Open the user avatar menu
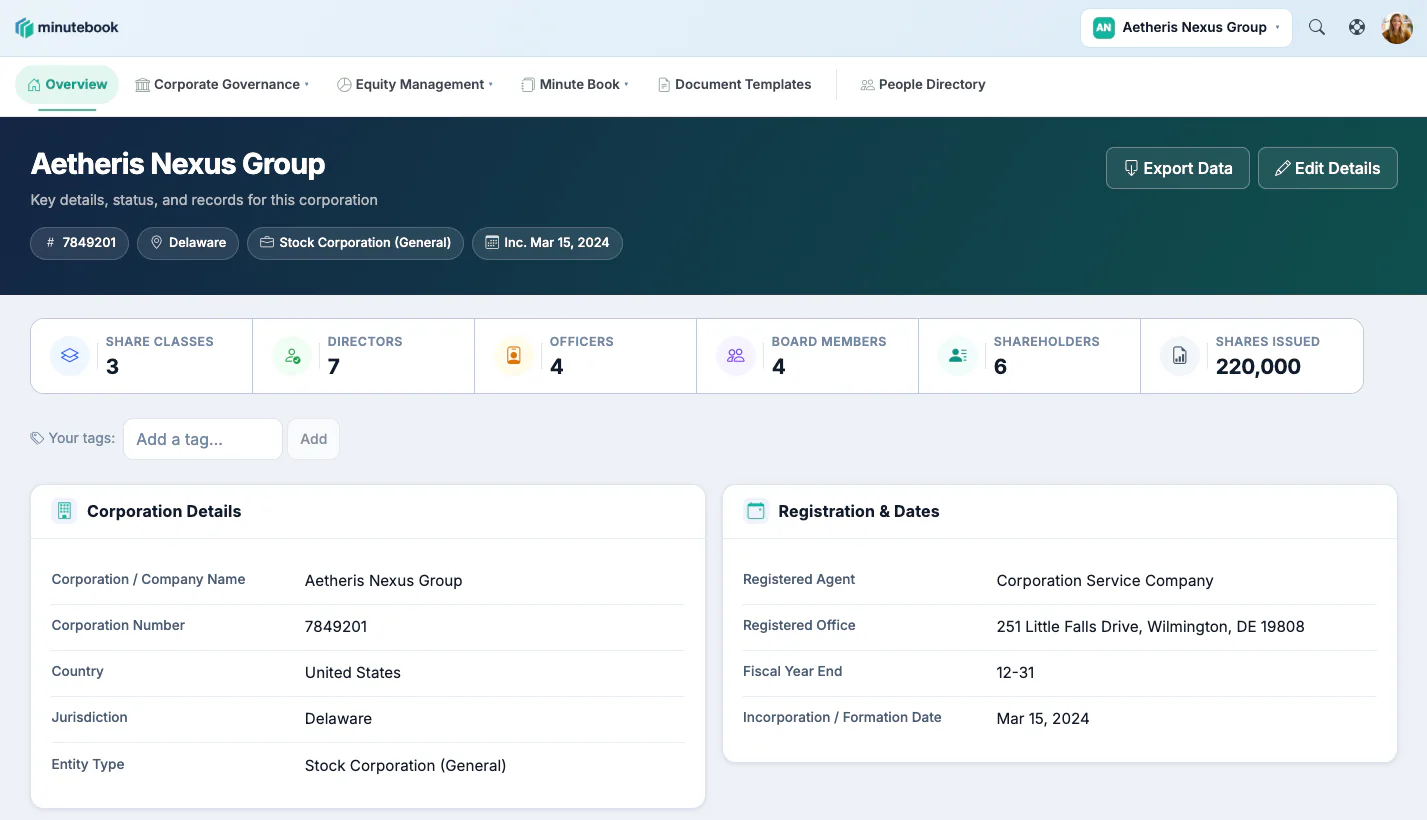The width and height of the screenshot is (1427, 820). point(1397,28)
